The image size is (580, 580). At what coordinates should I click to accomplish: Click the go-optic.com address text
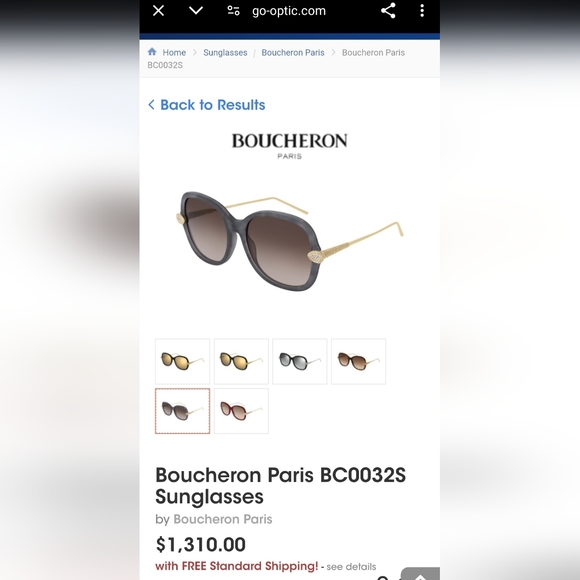(289, 11)
